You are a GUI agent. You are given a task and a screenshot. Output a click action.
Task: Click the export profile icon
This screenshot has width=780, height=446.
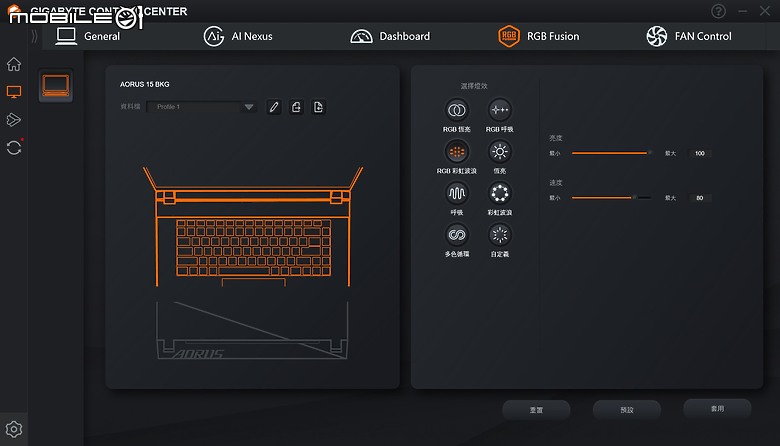tap(296, 107)
